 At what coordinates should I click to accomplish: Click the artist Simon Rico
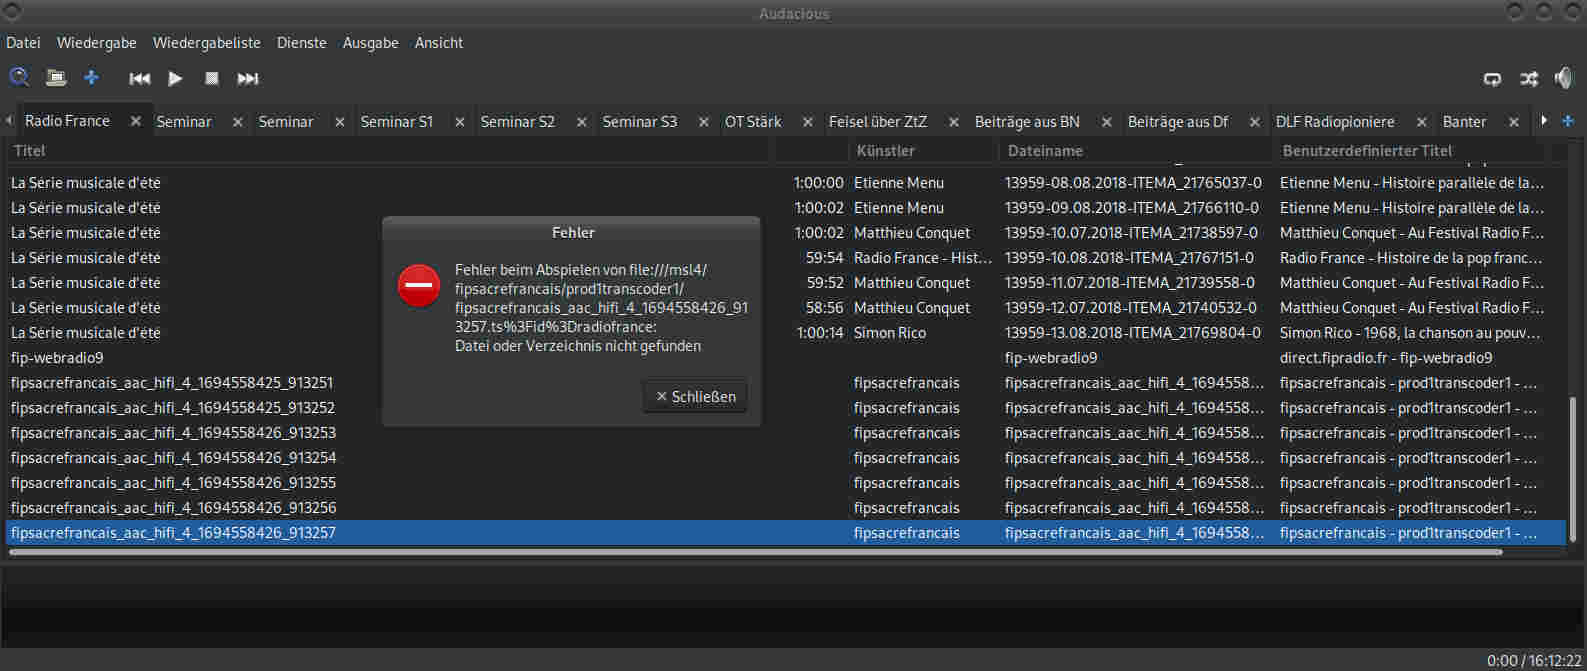[x=889, y=333]
